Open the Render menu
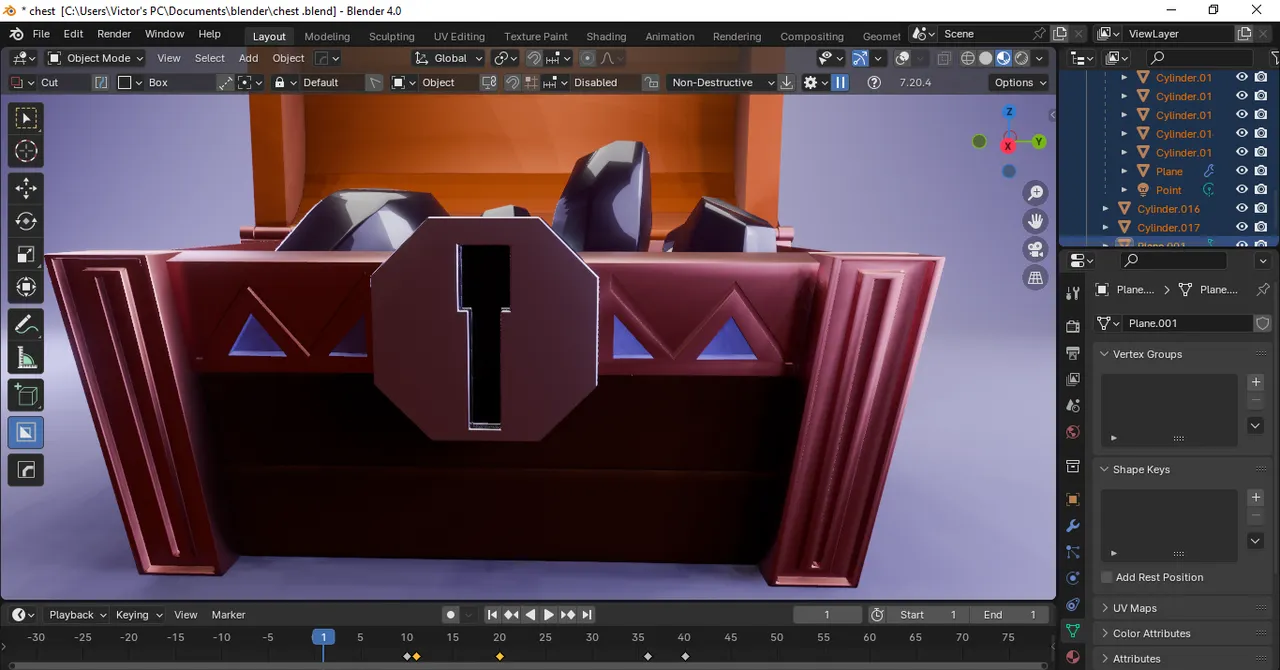1280x670 pixels. (114, 34)
